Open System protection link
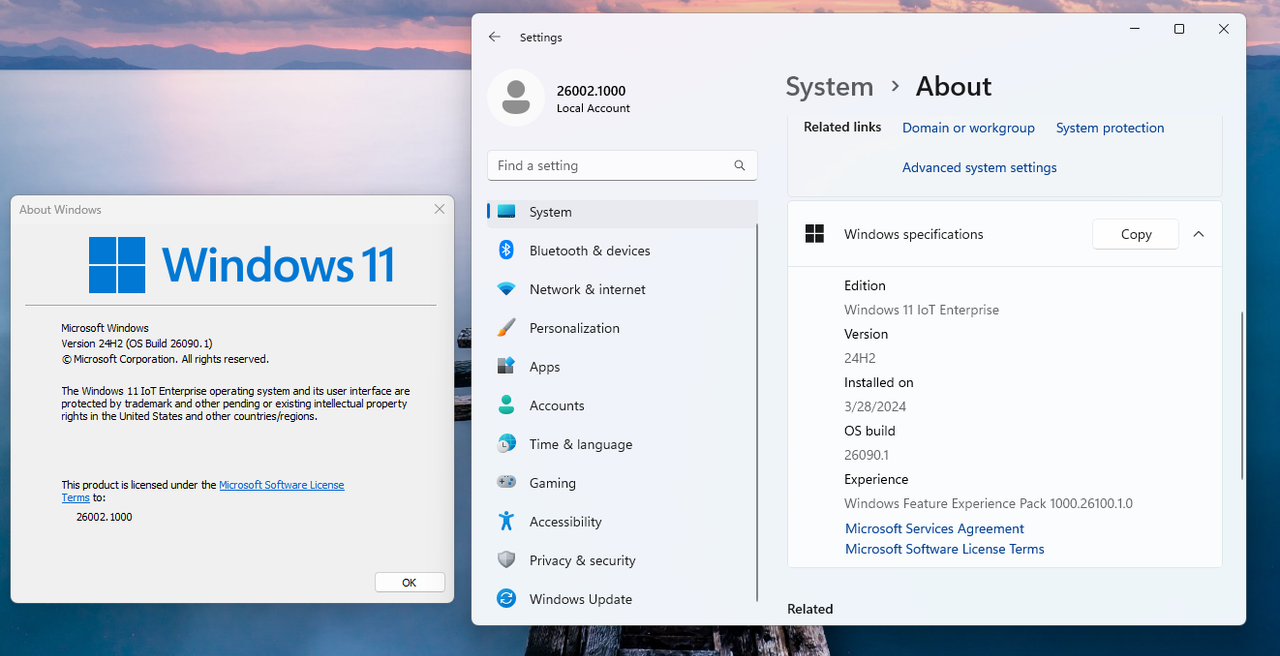Image resolution: width=1280 pixels, height=656 pixels. [x=1110, y=128]
